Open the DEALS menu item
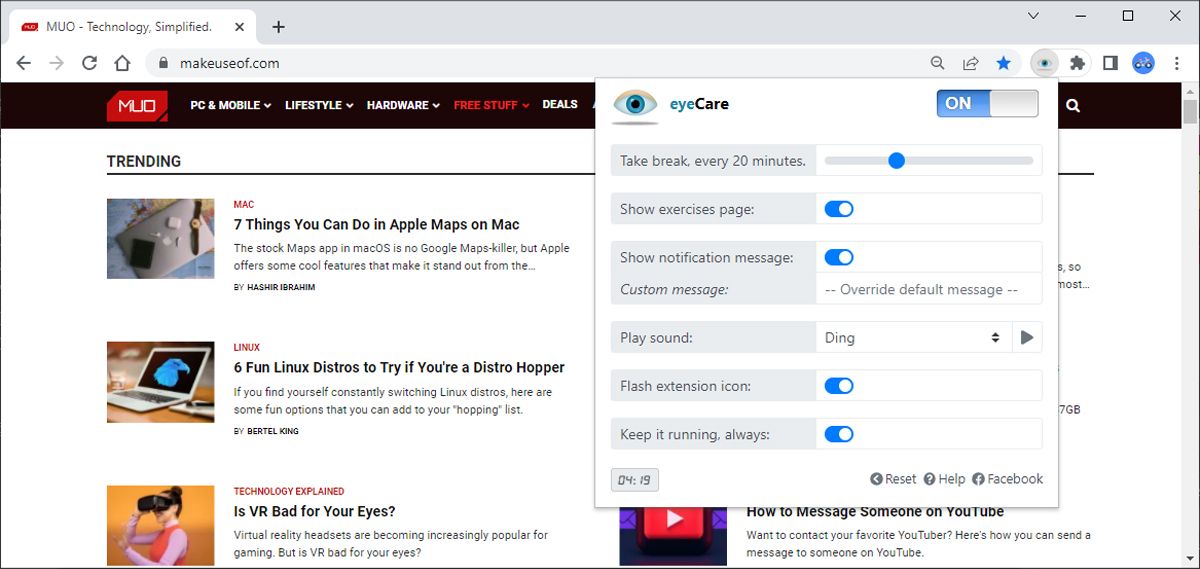The width and height of the screenshot is (1200, 569). 560,104
